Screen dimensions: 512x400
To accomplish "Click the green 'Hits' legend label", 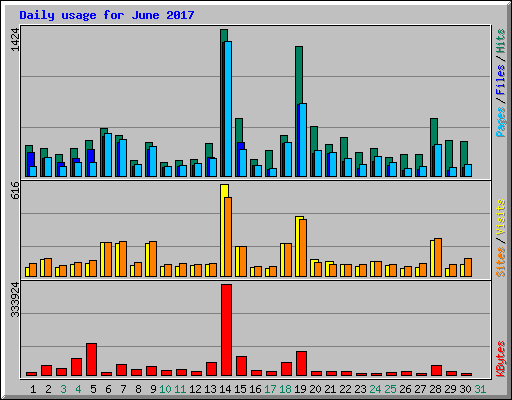I will [500, 41].
